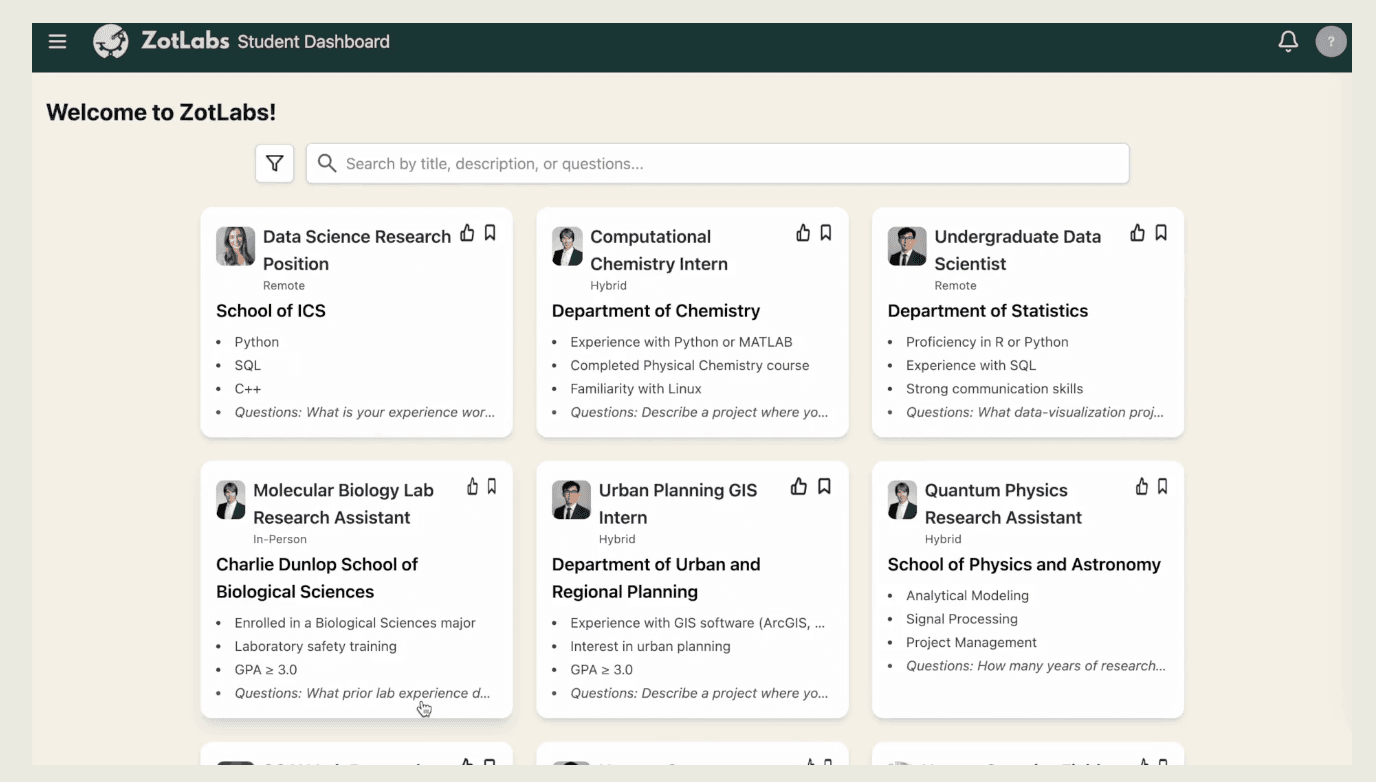This screenshot has height=782, width=1376.
Task: Bookmark the Undergraduate Data Scientist card
Action: point(1161,233)
